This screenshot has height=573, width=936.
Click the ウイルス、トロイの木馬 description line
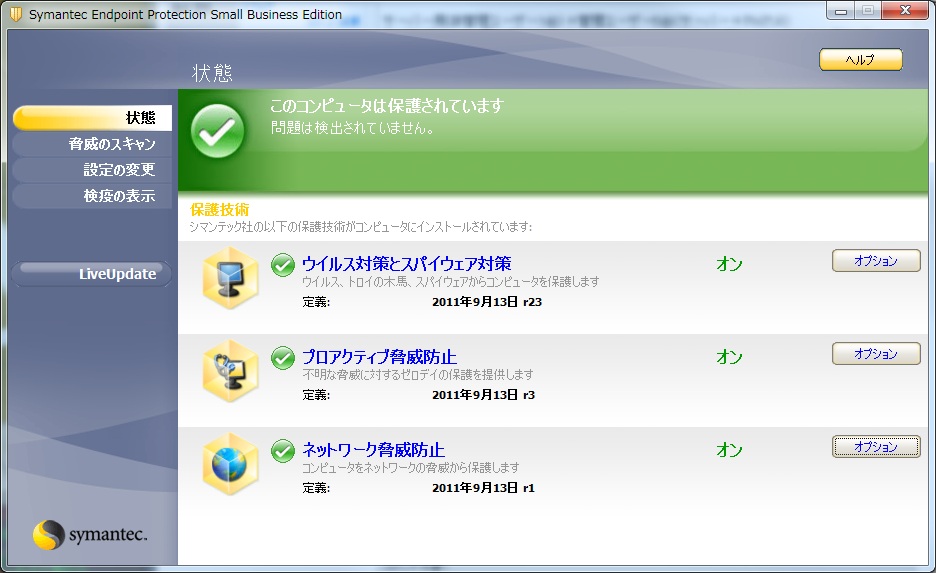click(451, 282)
